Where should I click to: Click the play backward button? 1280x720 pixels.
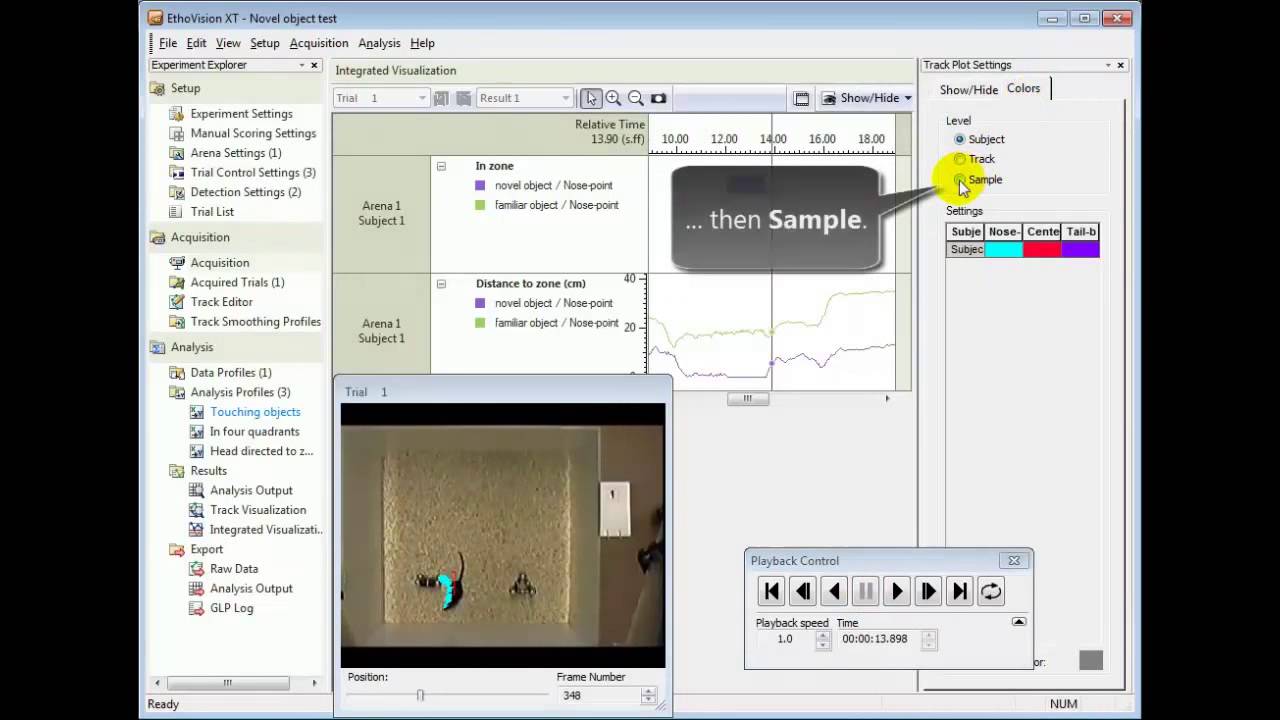pyautogui.click(x=834, y=591)
